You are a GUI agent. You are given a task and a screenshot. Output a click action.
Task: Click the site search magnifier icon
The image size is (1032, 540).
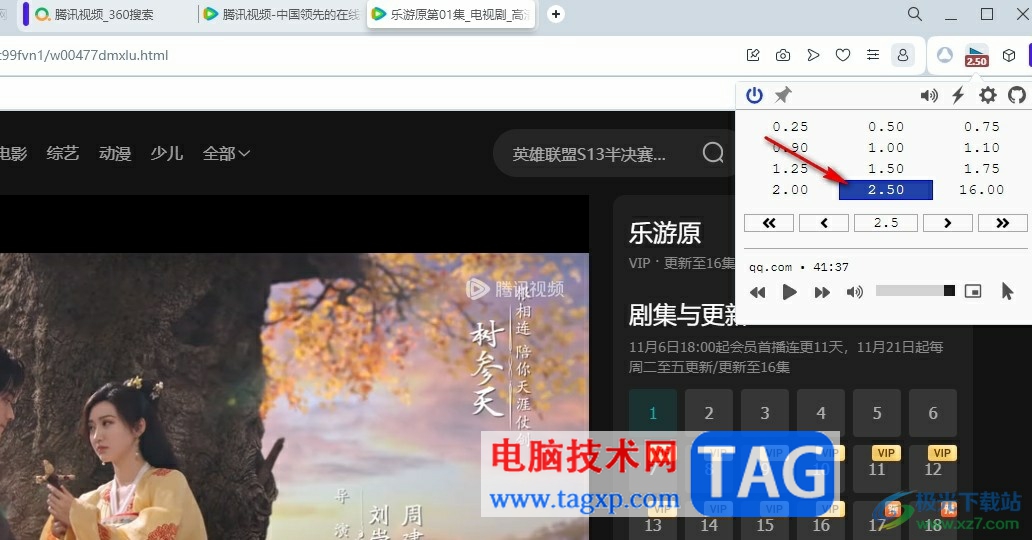[713, 153]
